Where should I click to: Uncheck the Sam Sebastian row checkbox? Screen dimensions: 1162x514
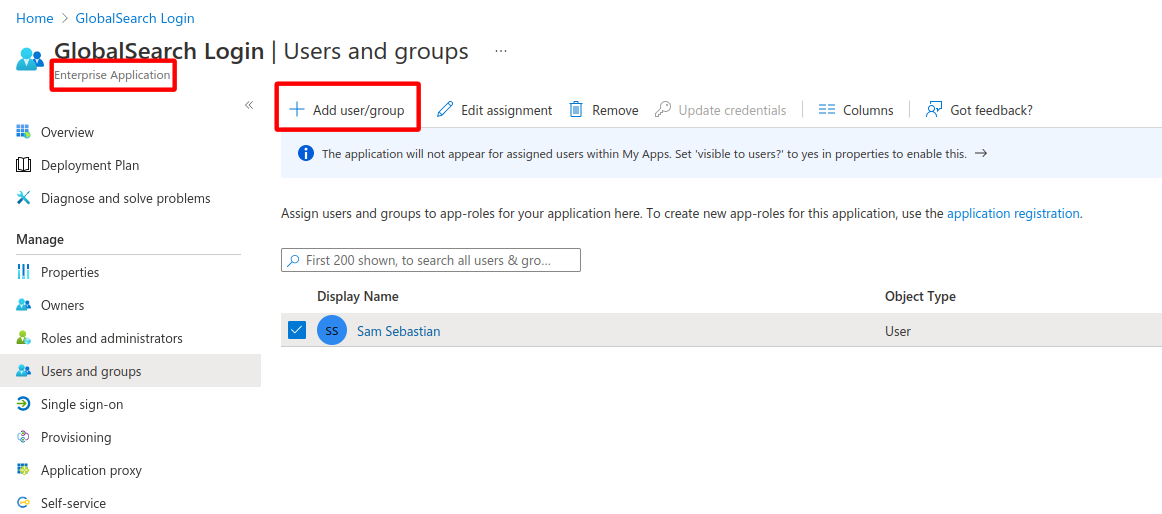click(296, 330)
